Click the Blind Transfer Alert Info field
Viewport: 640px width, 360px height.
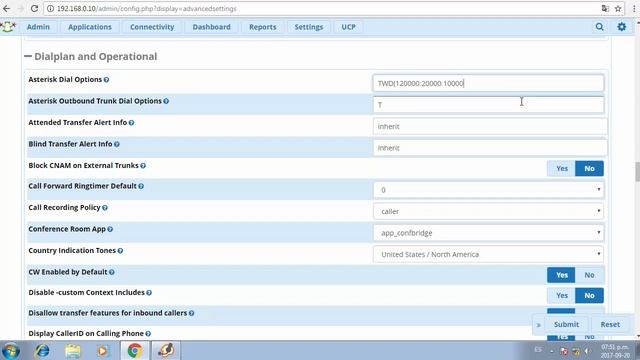[x=490, y=148]
